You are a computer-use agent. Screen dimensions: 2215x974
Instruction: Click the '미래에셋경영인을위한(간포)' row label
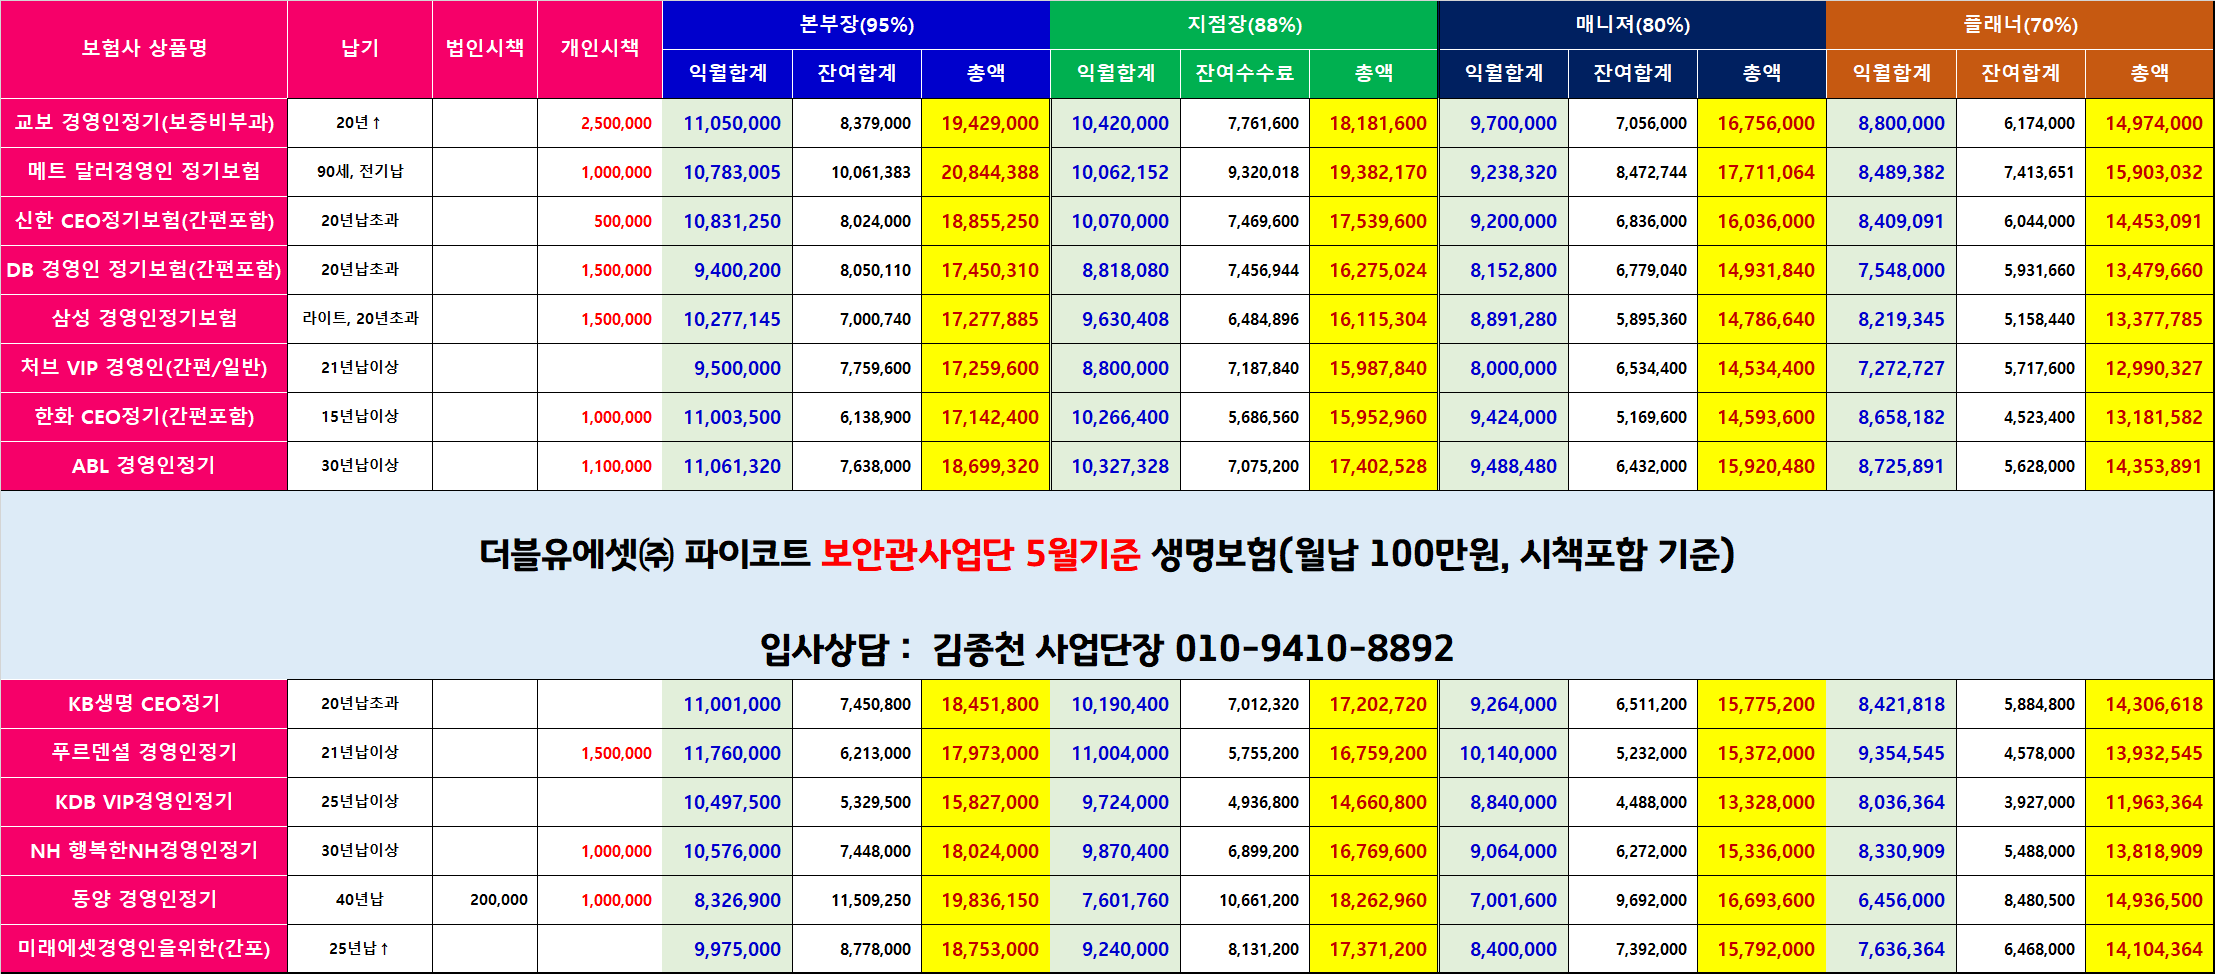(144, 949)
